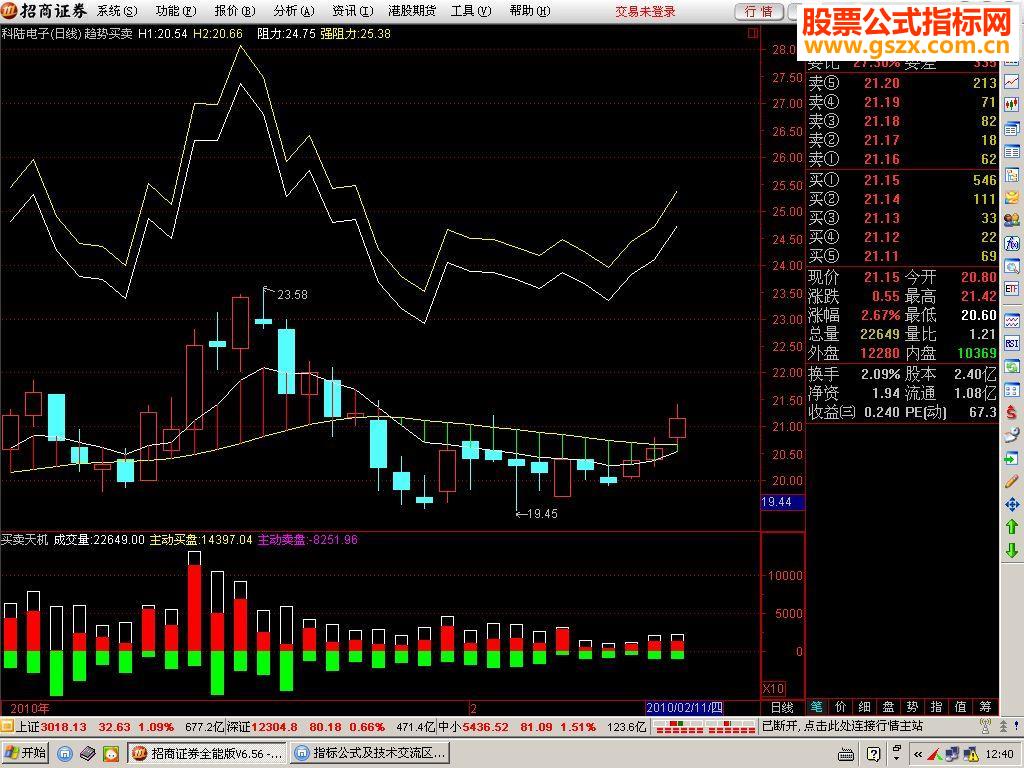1024x768 pixels.
Task: Click the multi-window grid icon in sidebar
Action: pyautogui.click(x=1012, y=390)
